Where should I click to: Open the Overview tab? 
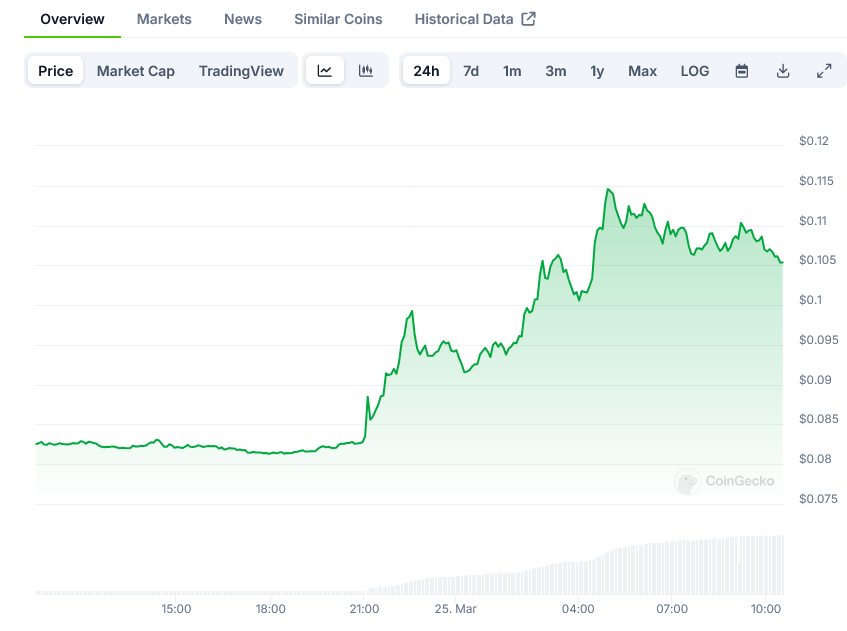pyautogui.click(x=72, y=19)
